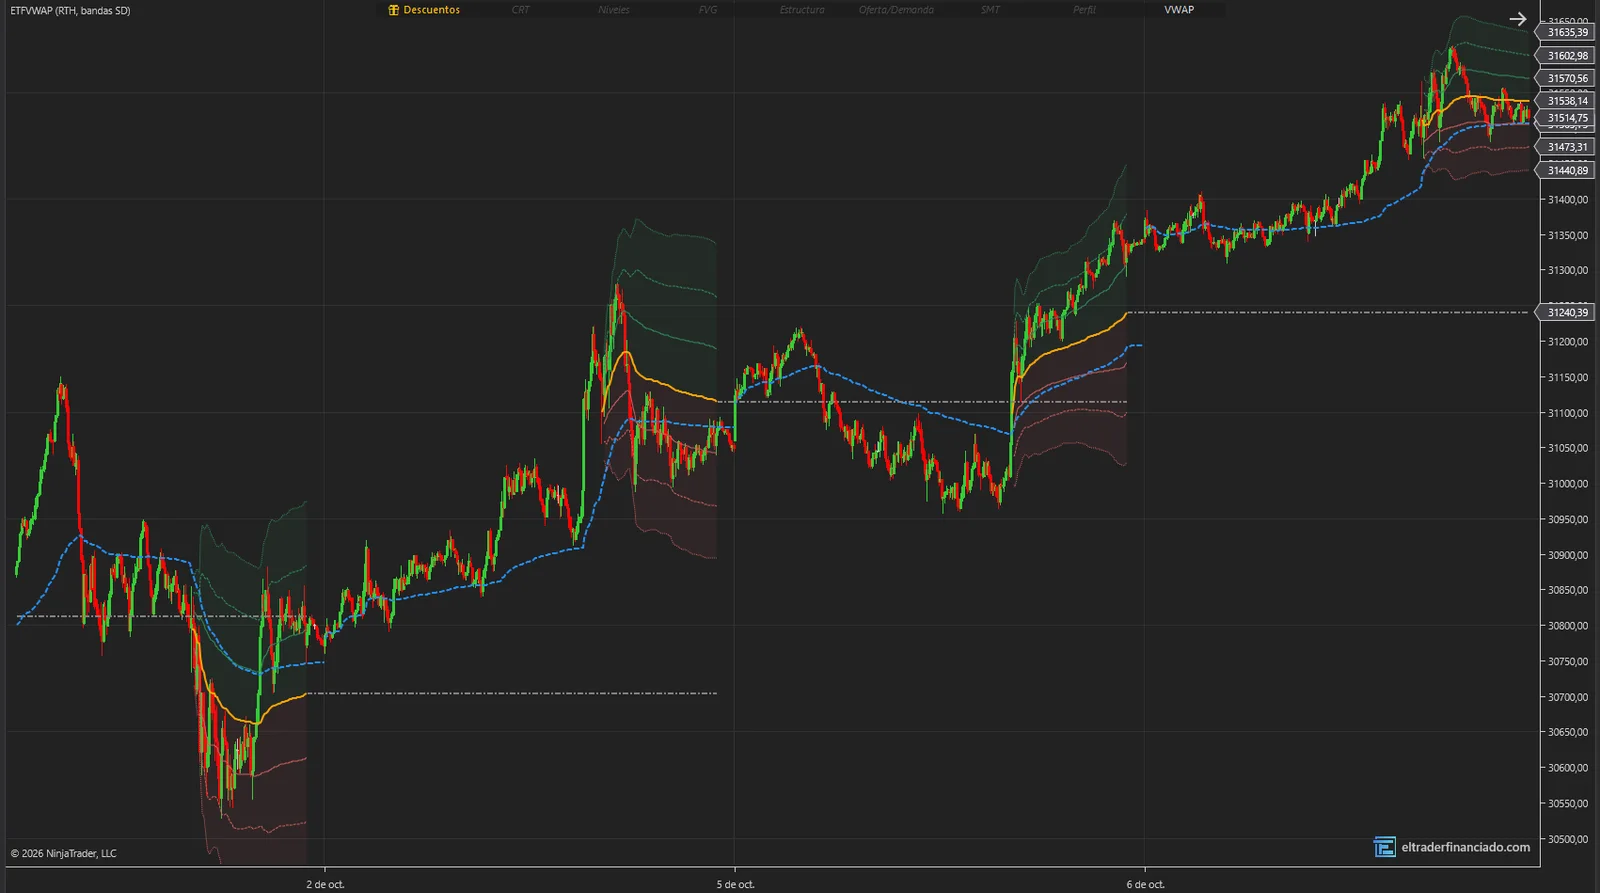
Task: Click the 2 de oct. date label
Action: tap(325, 884)
